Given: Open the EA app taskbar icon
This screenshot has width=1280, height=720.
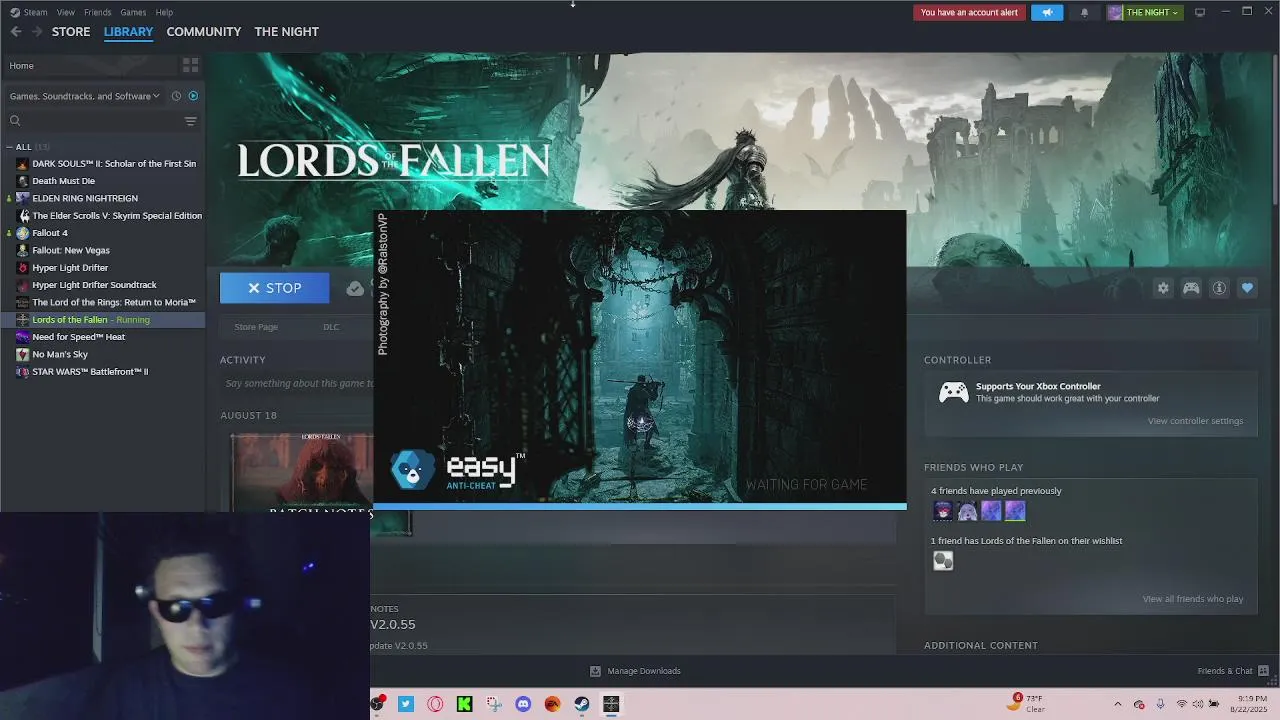Looking at the screenshot, I should click(x=552, y=704).
